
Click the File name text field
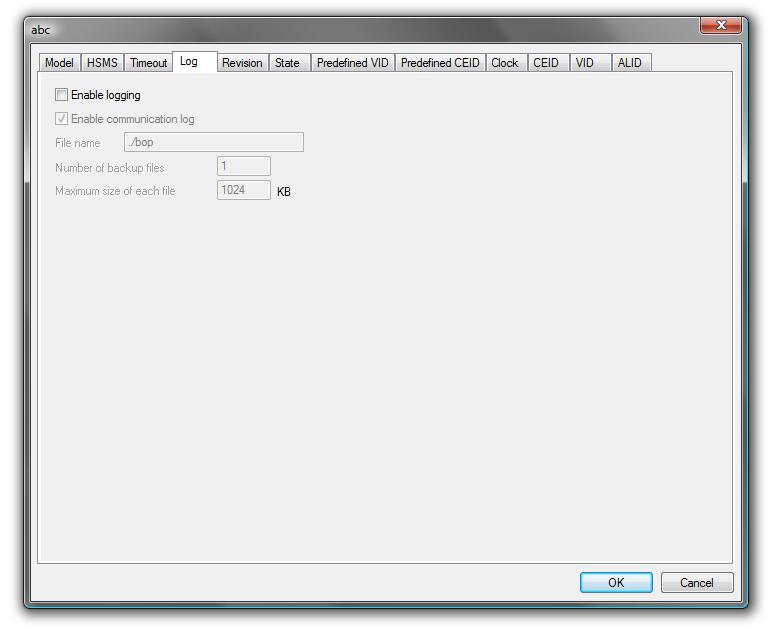pos(213,143)
